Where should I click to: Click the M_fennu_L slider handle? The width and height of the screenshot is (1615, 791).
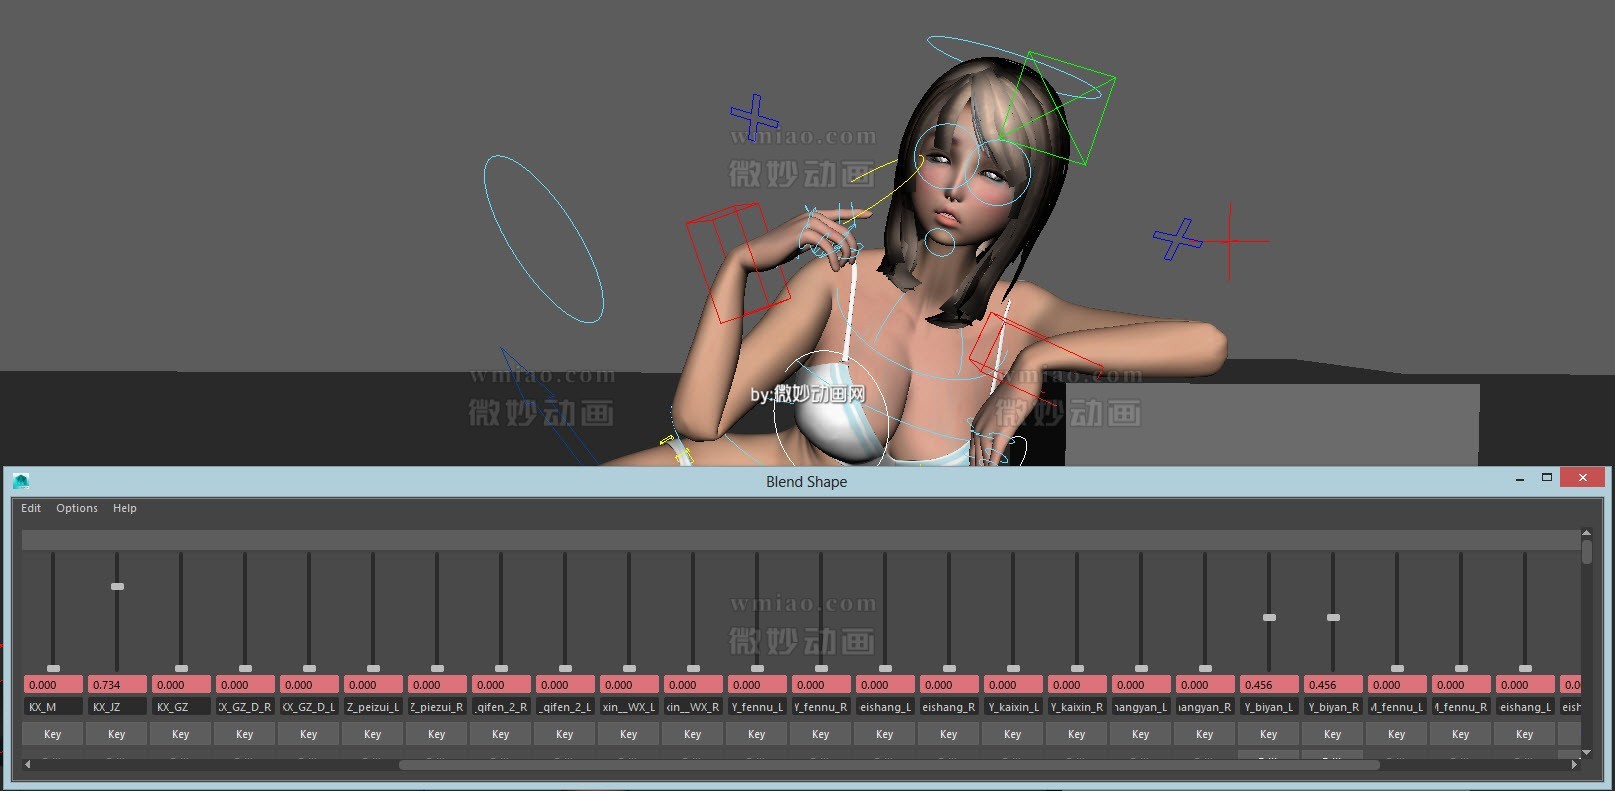pyautogui.click(x=1397, y=668)
